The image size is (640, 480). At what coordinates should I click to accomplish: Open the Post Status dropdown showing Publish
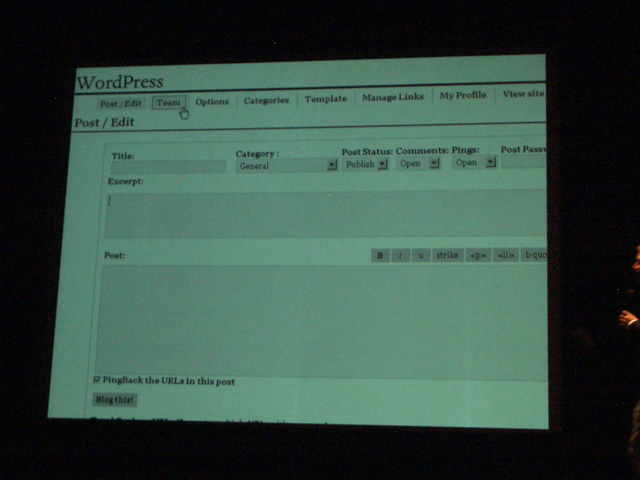pos(365,164)
